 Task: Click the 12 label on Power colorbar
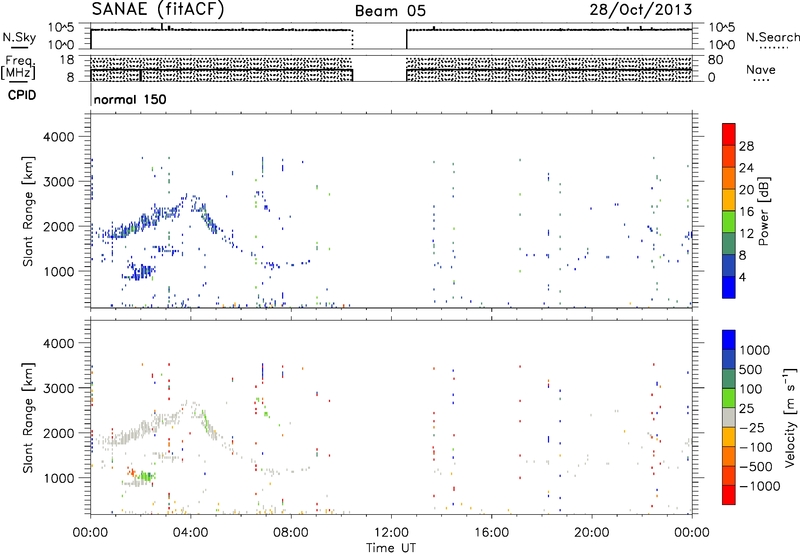point(746,234)
